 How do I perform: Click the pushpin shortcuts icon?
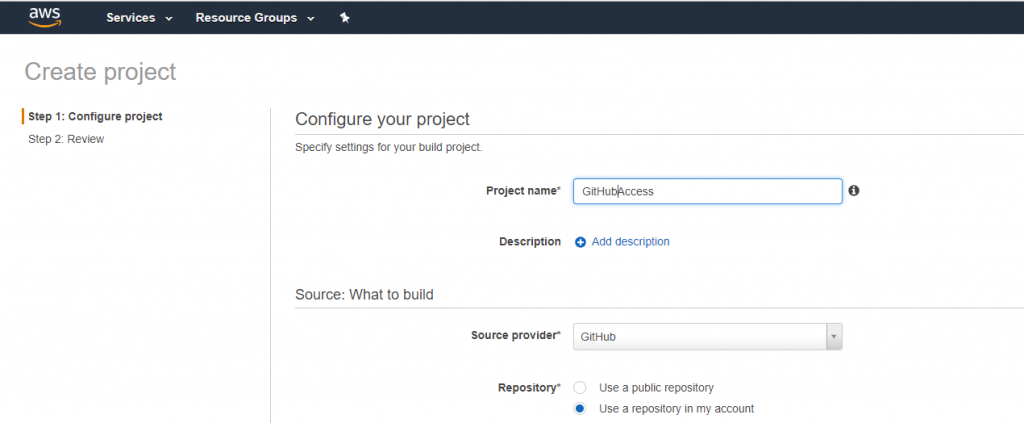(345, 18)
